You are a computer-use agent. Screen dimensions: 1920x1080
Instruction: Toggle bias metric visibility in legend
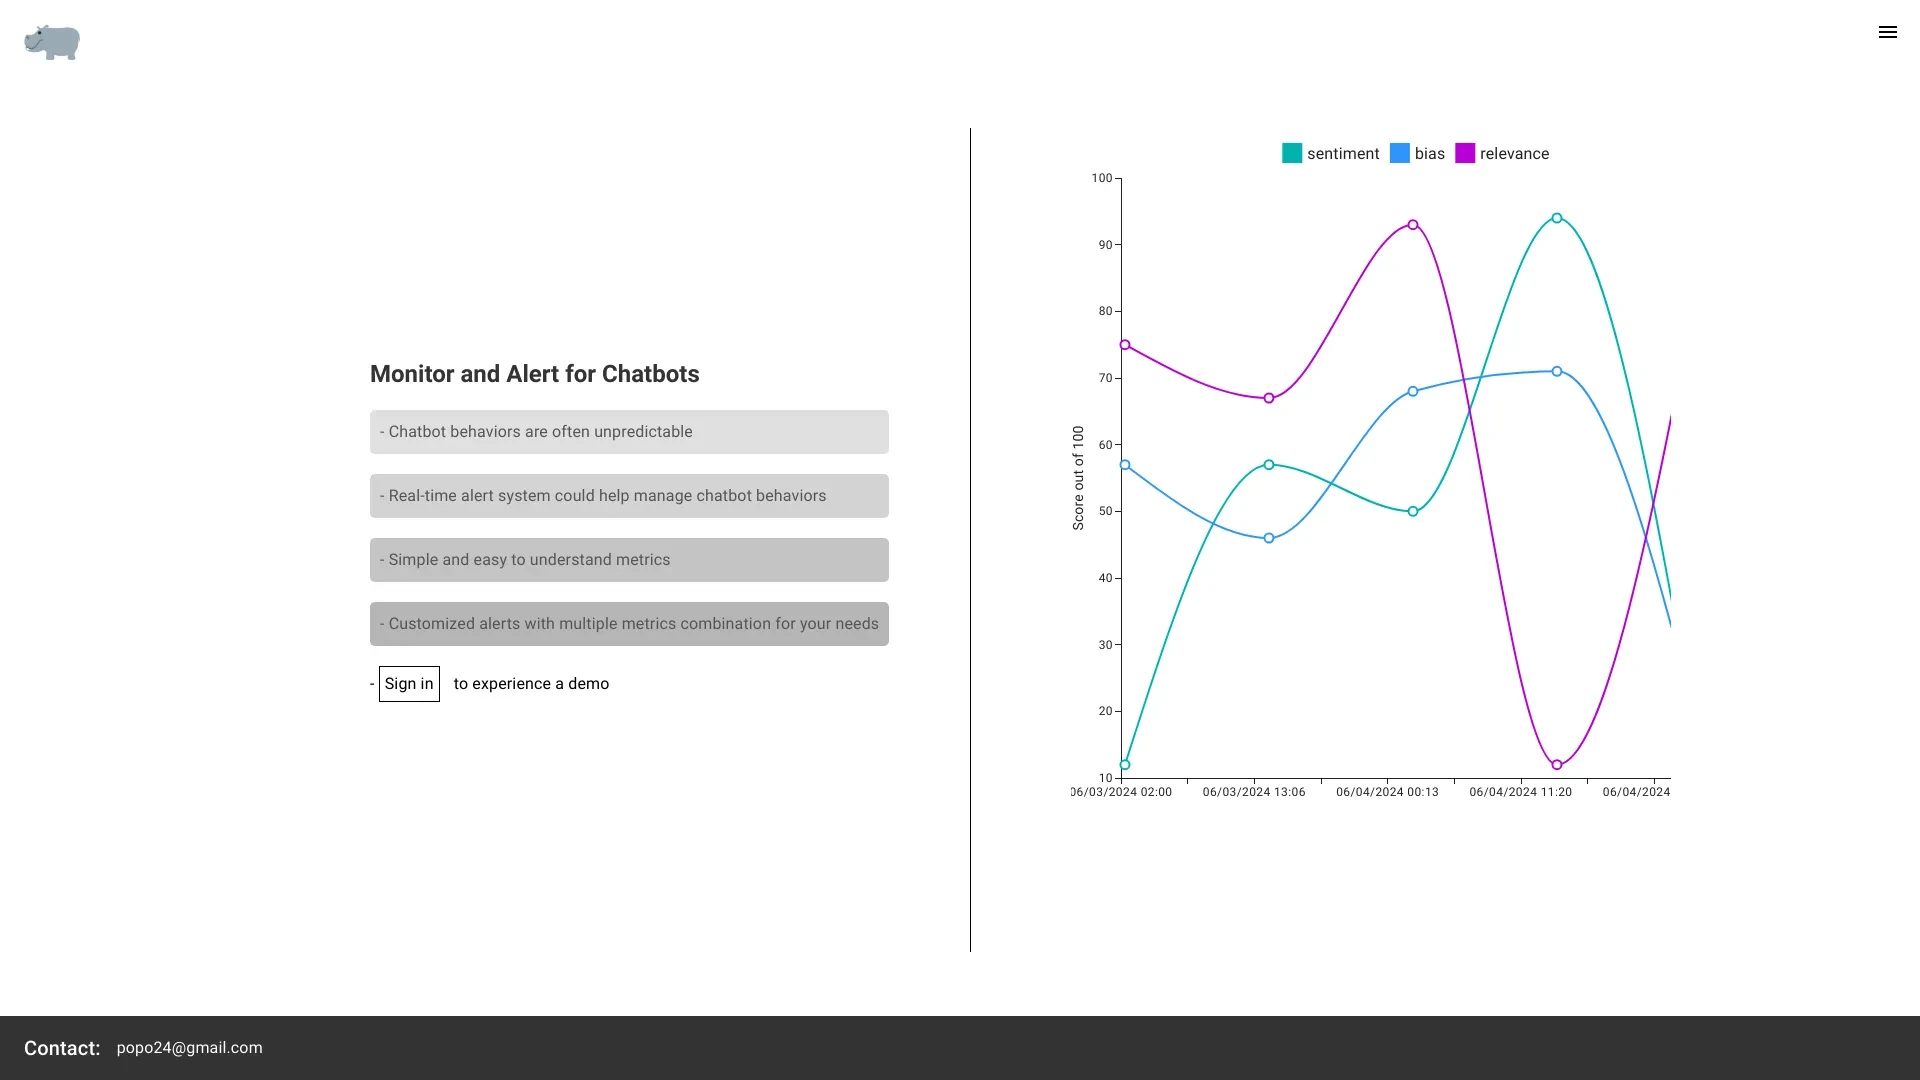1418,153
